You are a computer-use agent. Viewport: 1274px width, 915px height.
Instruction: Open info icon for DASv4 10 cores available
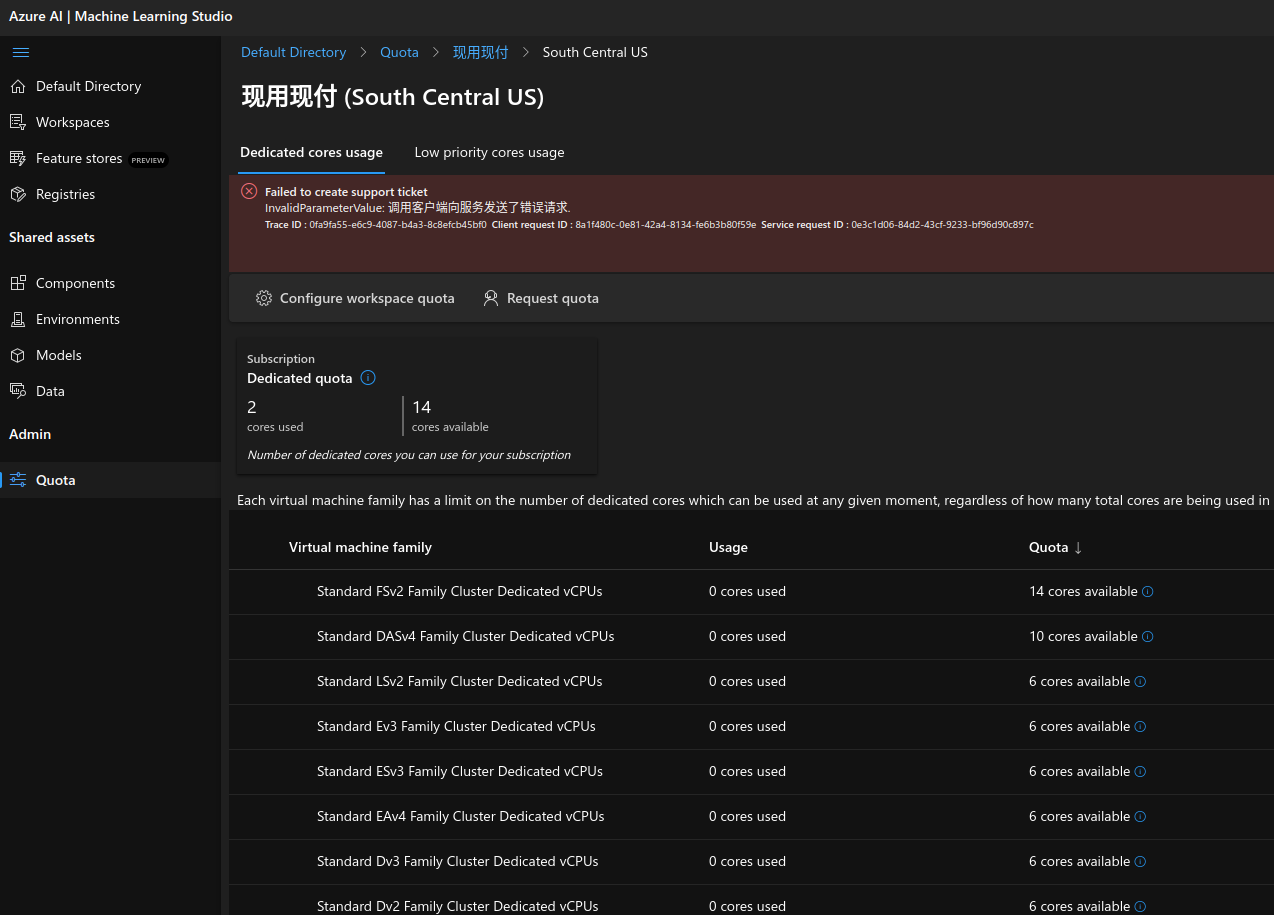pos(1148,637)
